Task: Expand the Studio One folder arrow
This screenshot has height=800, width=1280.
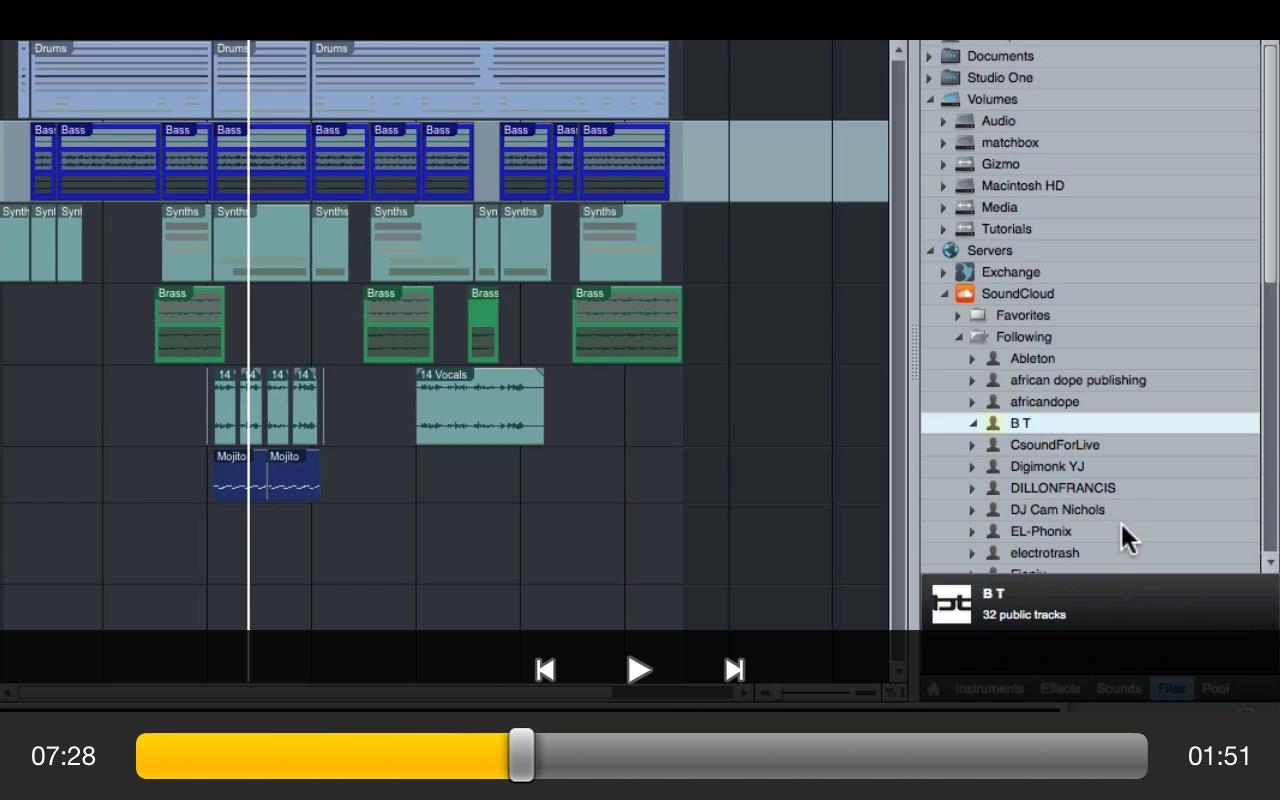Action: point(929,78)
